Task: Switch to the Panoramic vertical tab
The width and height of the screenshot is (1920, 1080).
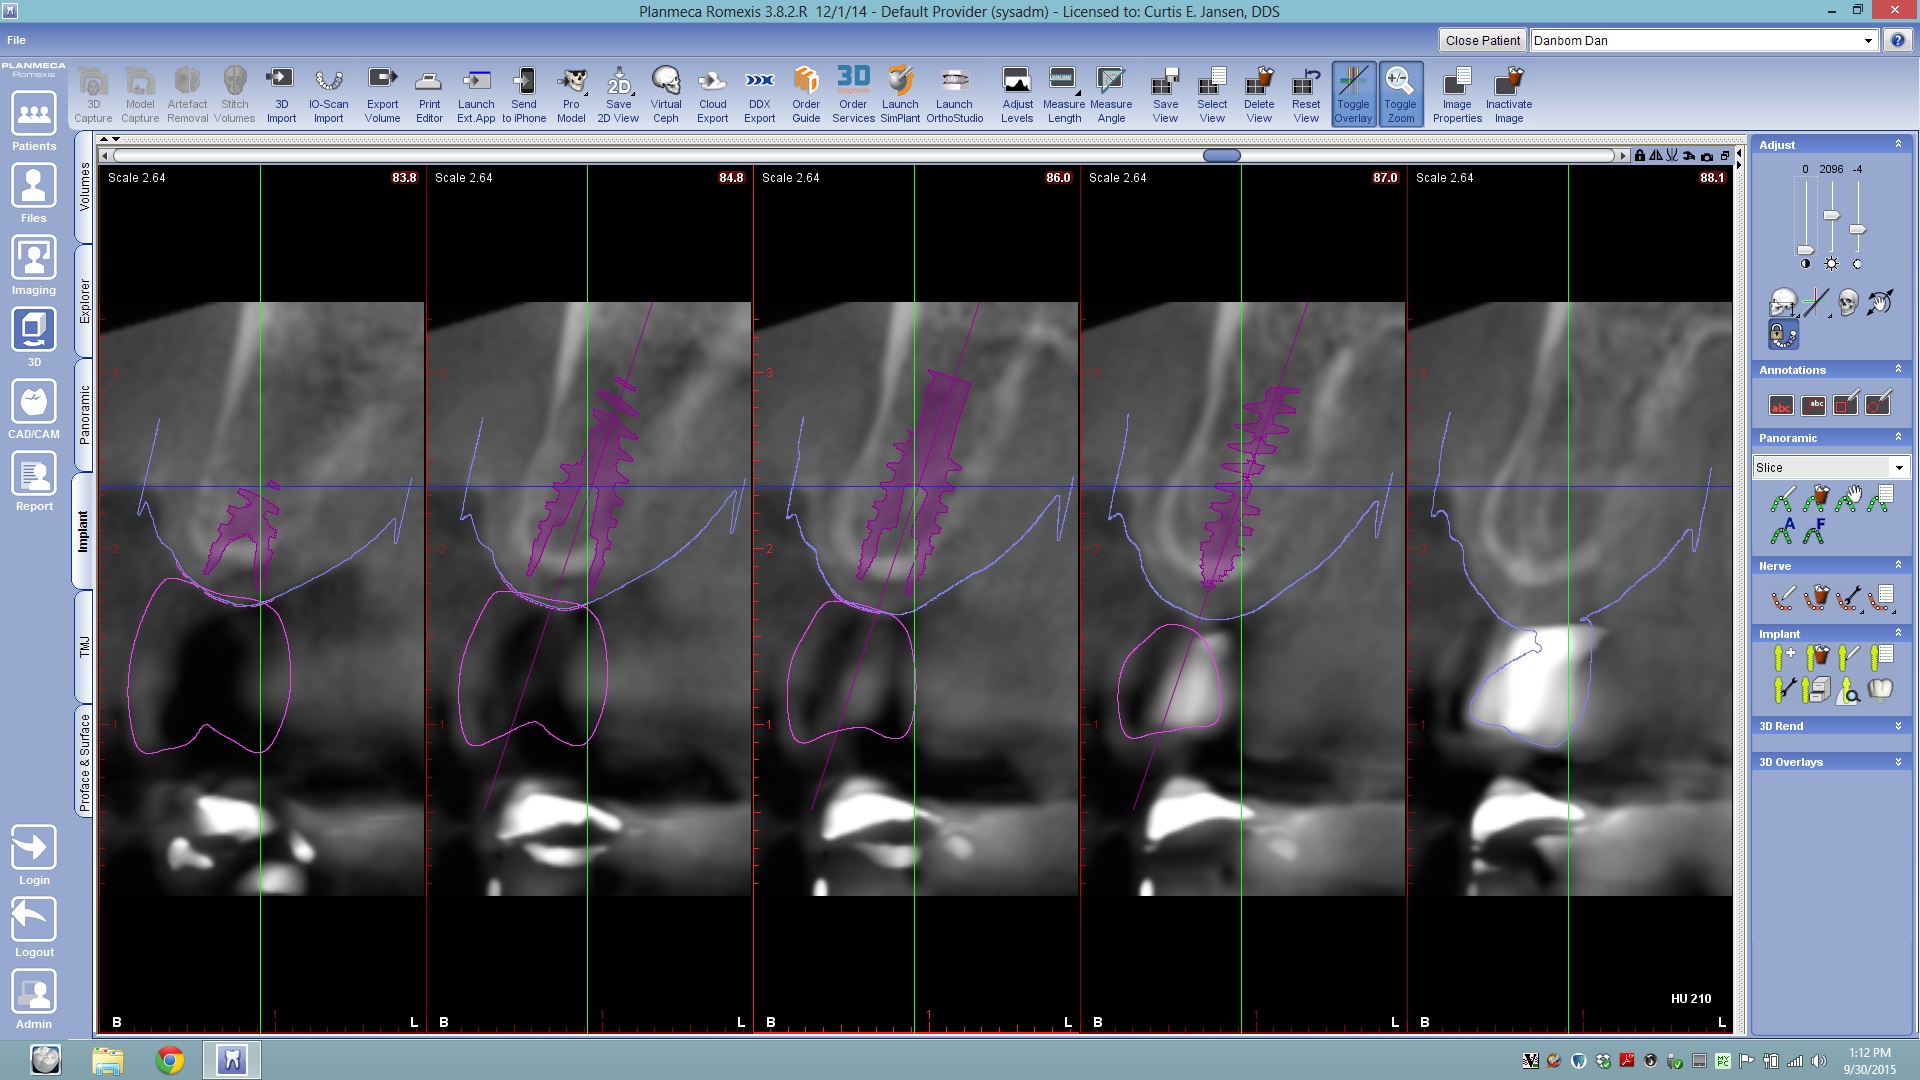Action: click(85, 415)
